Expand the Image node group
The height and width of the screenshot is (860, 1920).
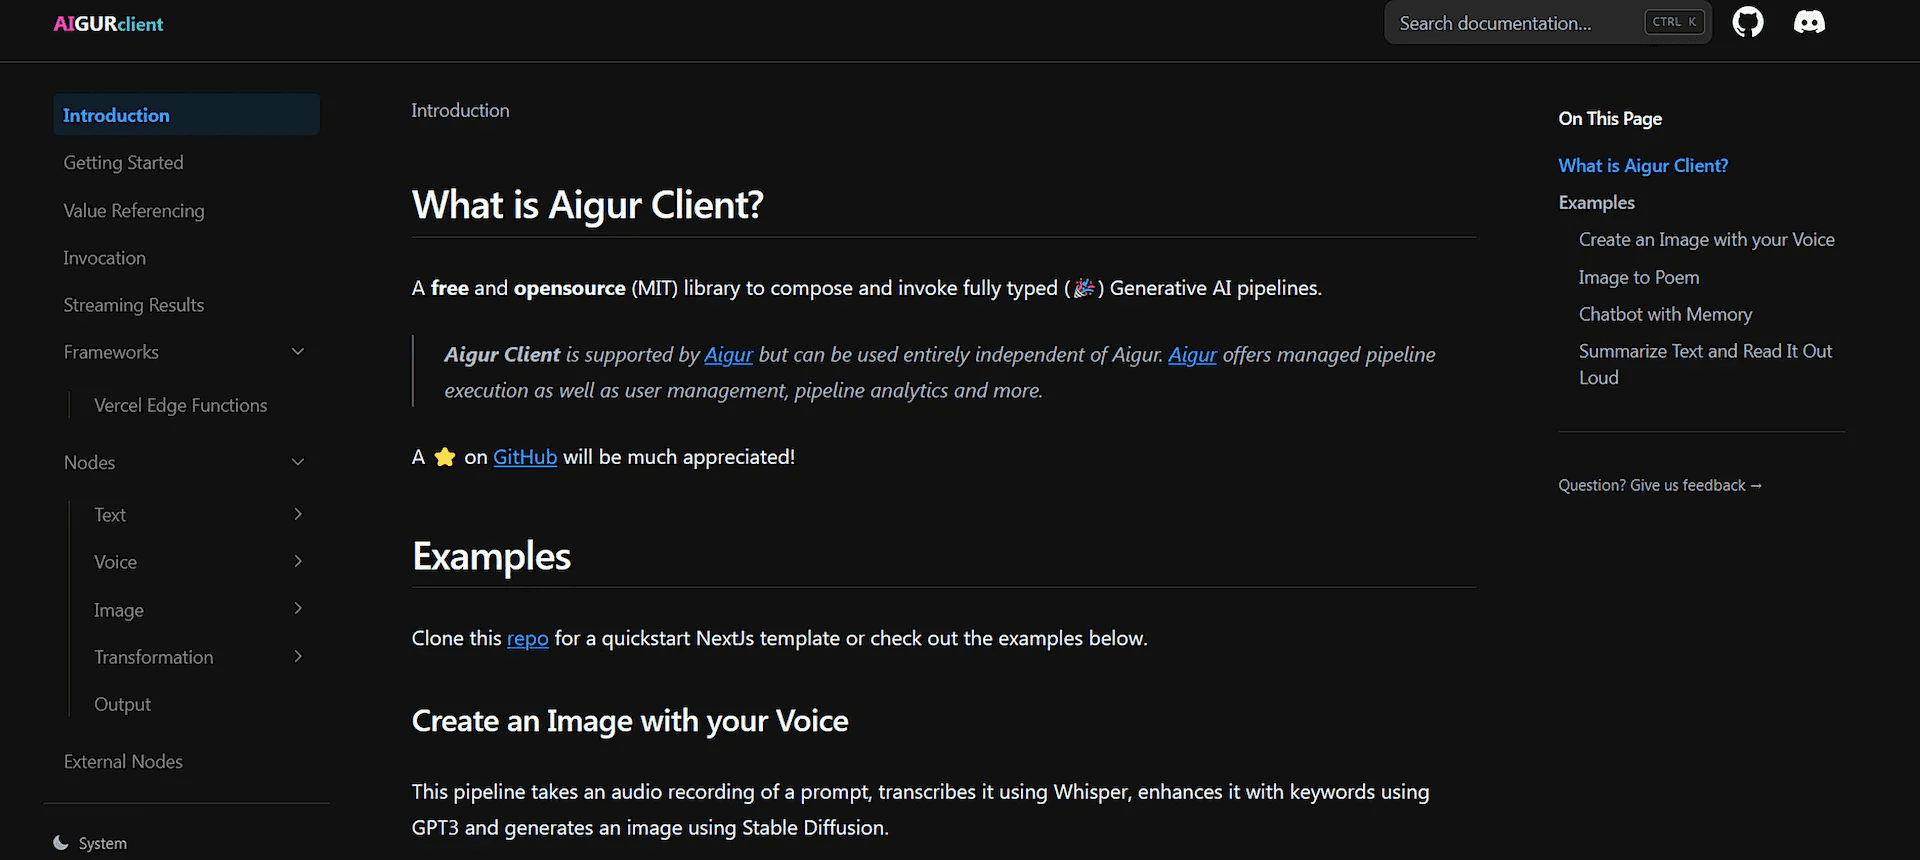click(x=297, y=609)
